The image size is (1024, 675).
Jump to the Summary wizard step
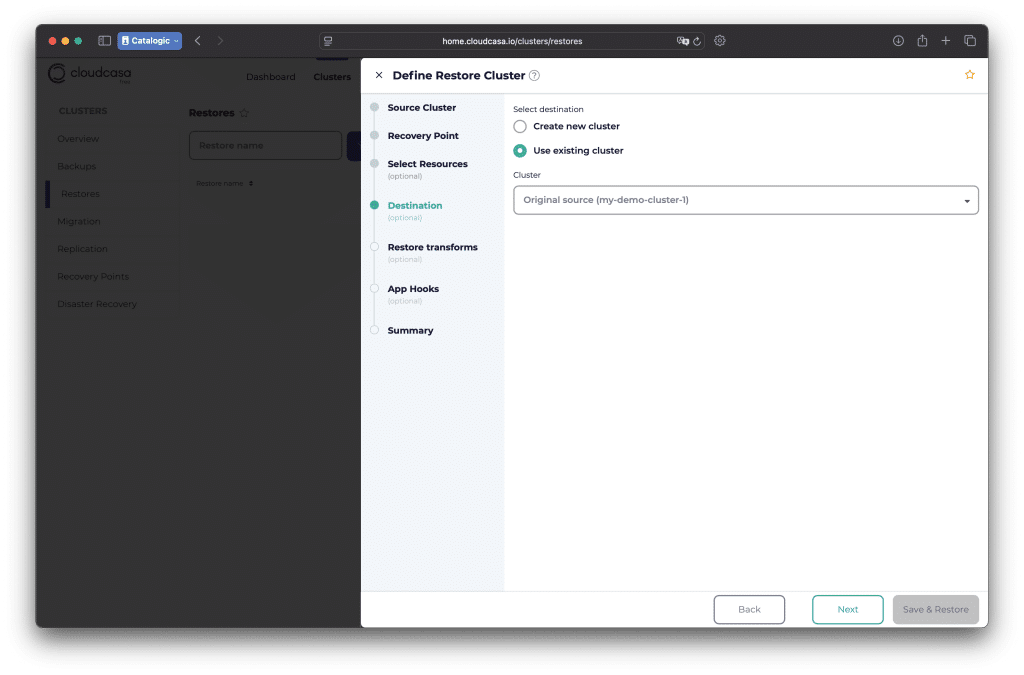pos(410,330)
